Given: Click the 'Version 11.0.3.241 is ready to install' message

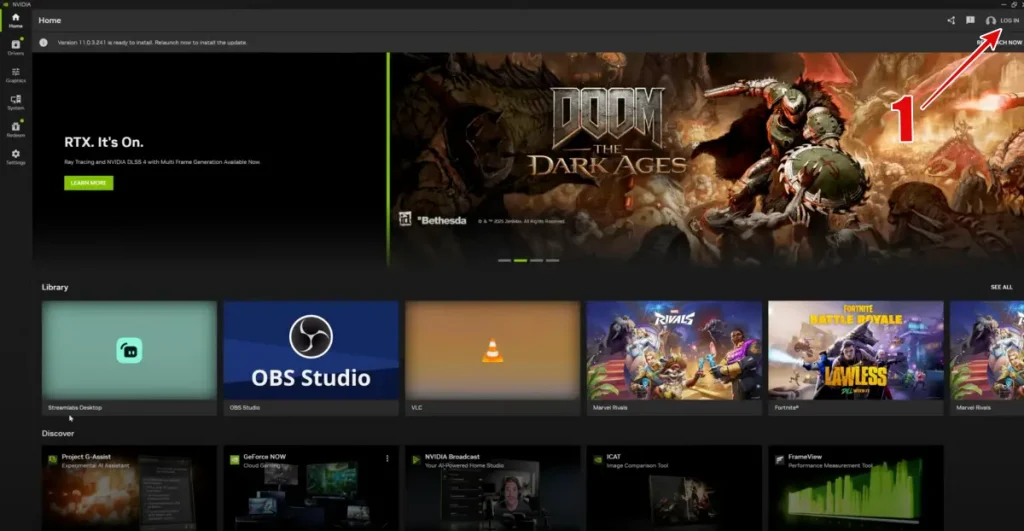Looking at the screenshot, I should (x=152, y=42).
